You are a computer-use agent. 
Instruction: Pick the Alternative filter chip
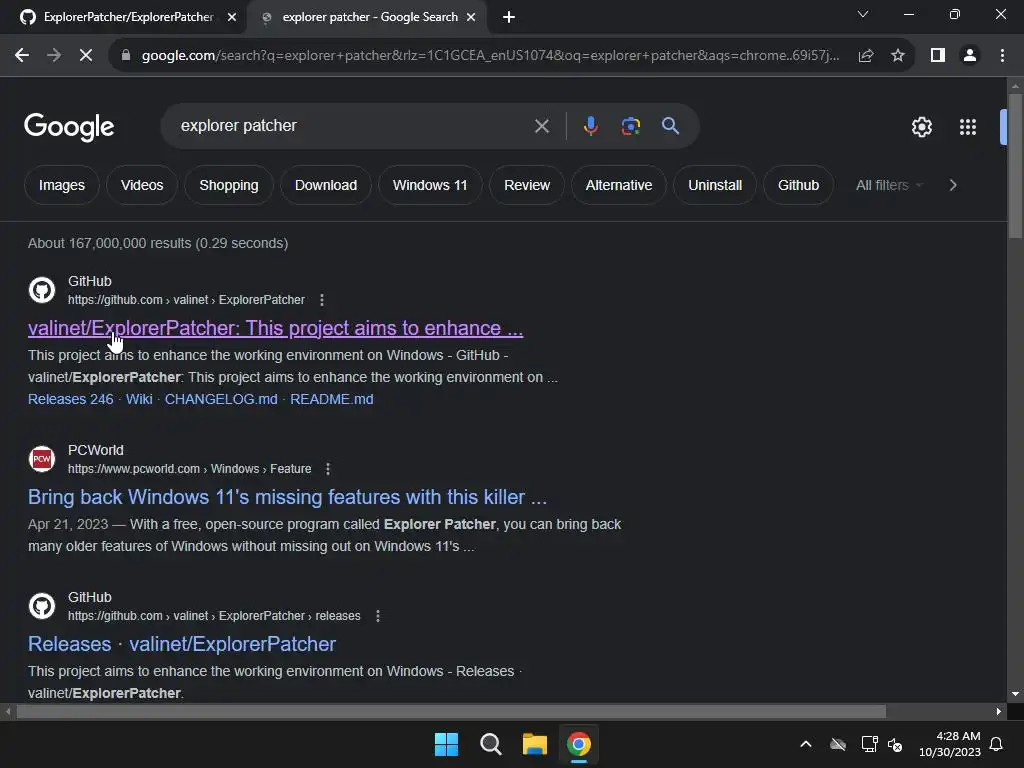(618, 185)
